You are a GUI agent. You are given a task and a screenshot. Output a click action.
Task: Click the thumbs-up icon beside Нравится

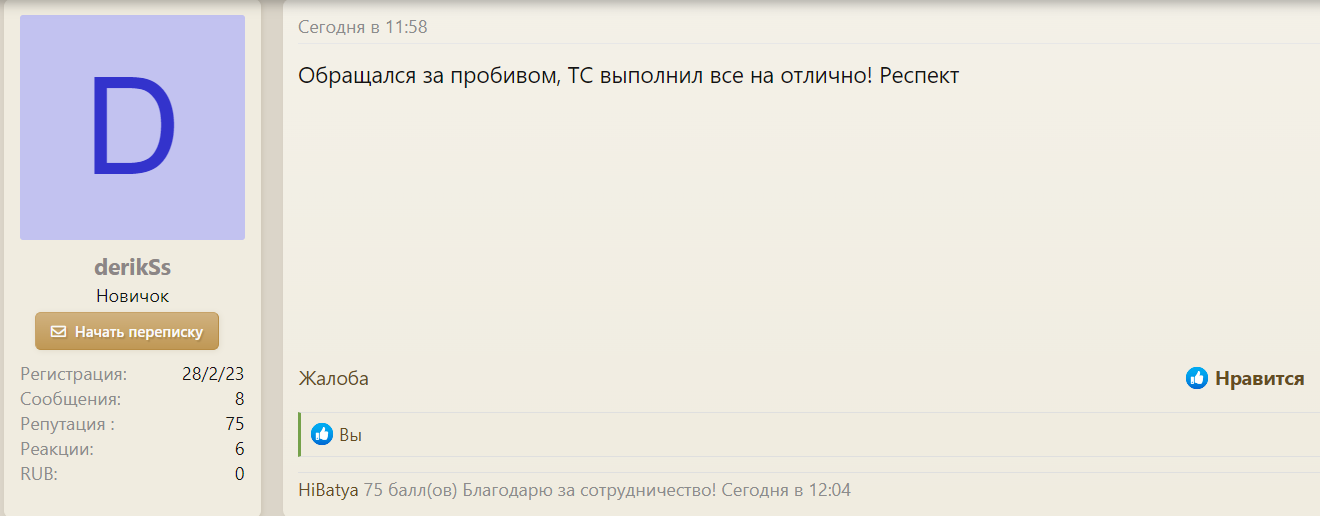point(1196,379)
